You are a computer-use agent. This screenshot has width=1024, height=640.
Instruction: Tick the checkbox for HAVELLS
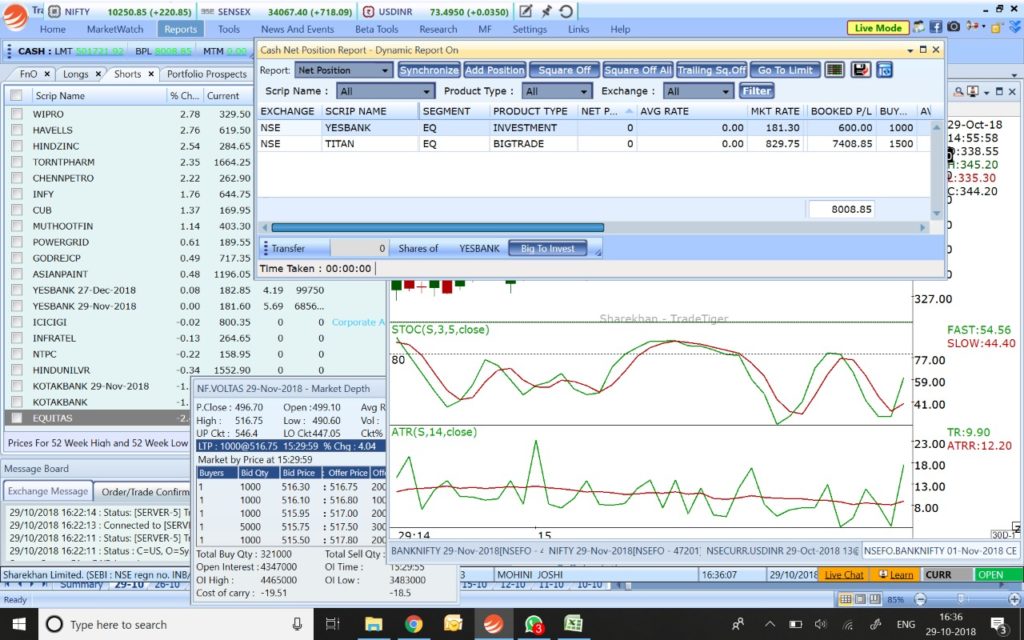tap(17, 130)
